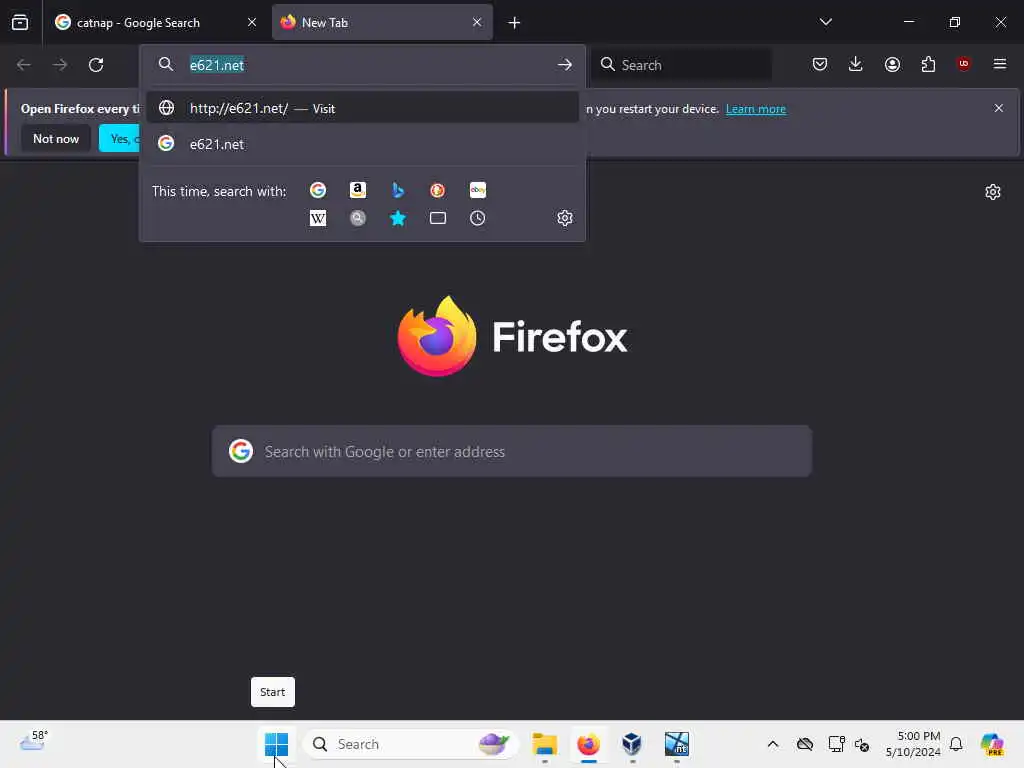Go back using the back arrow

(24, 65)
